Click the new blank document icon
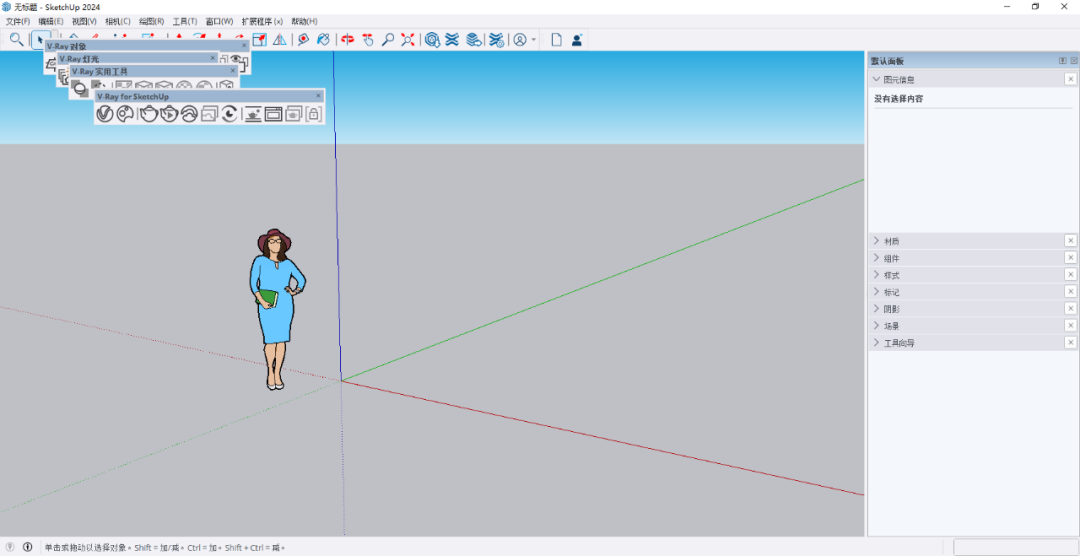 tap(556, 40)
